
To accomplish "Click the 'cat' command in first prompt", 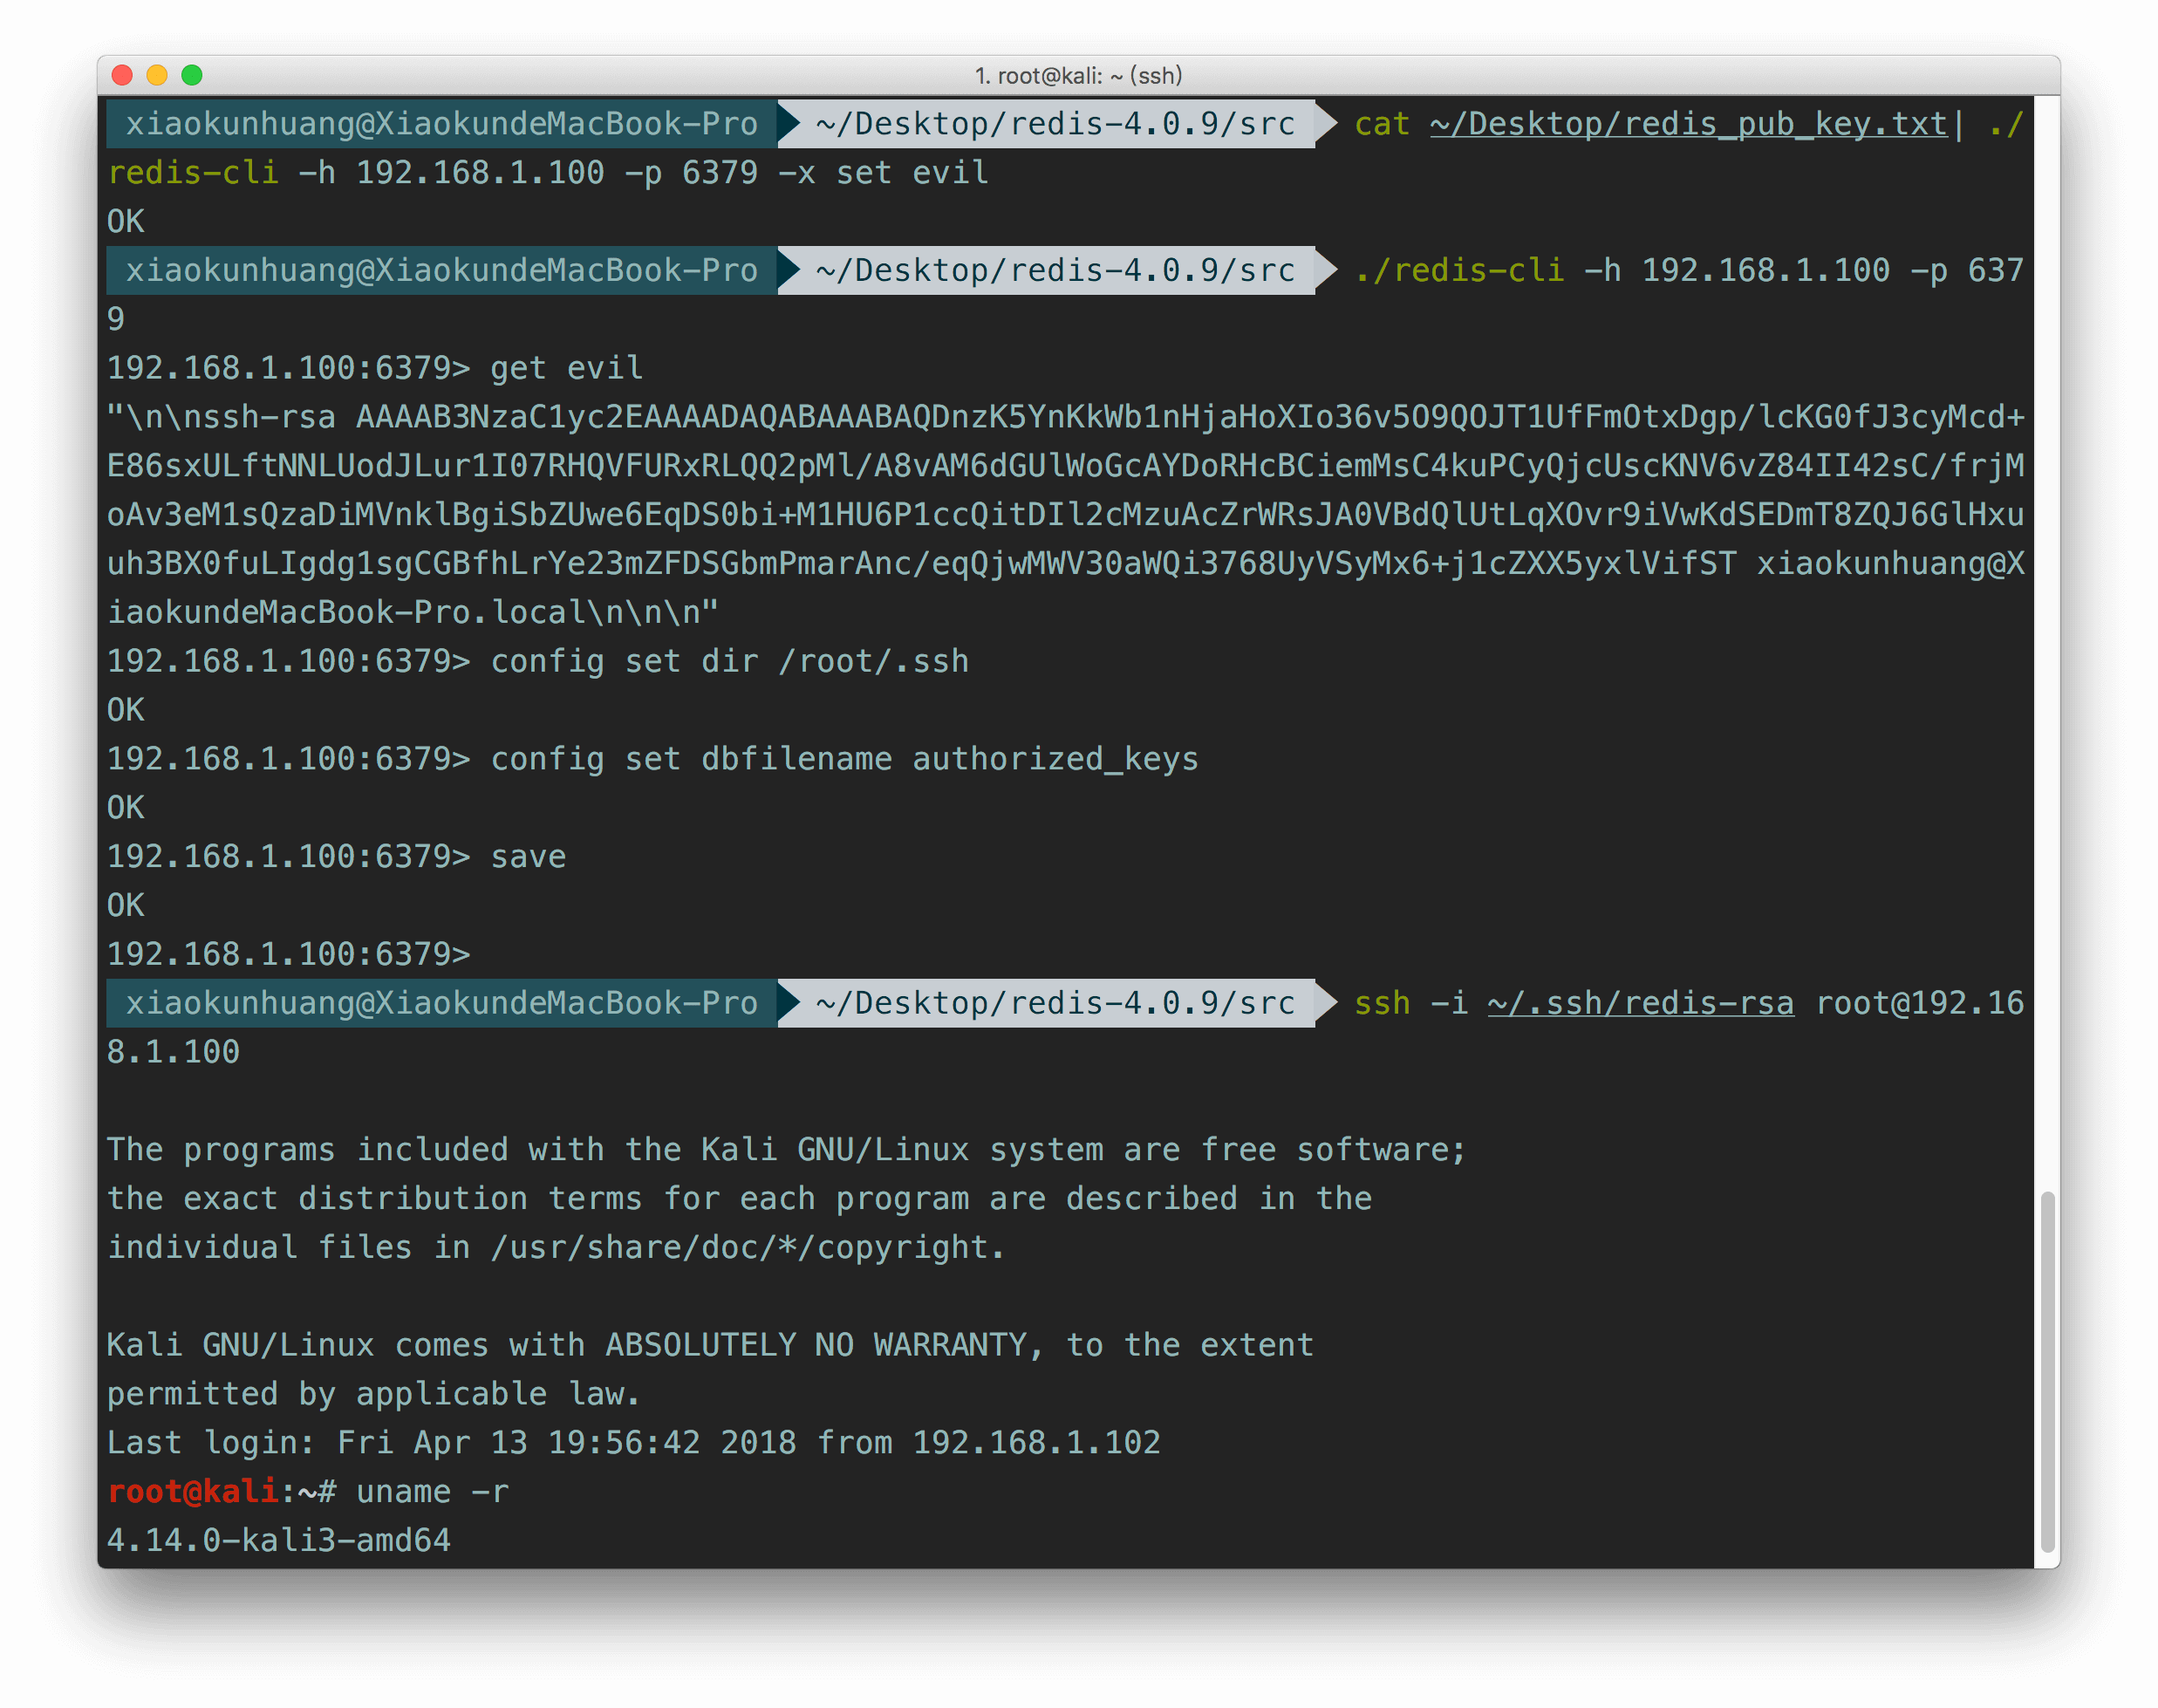I will point(1382,124).
